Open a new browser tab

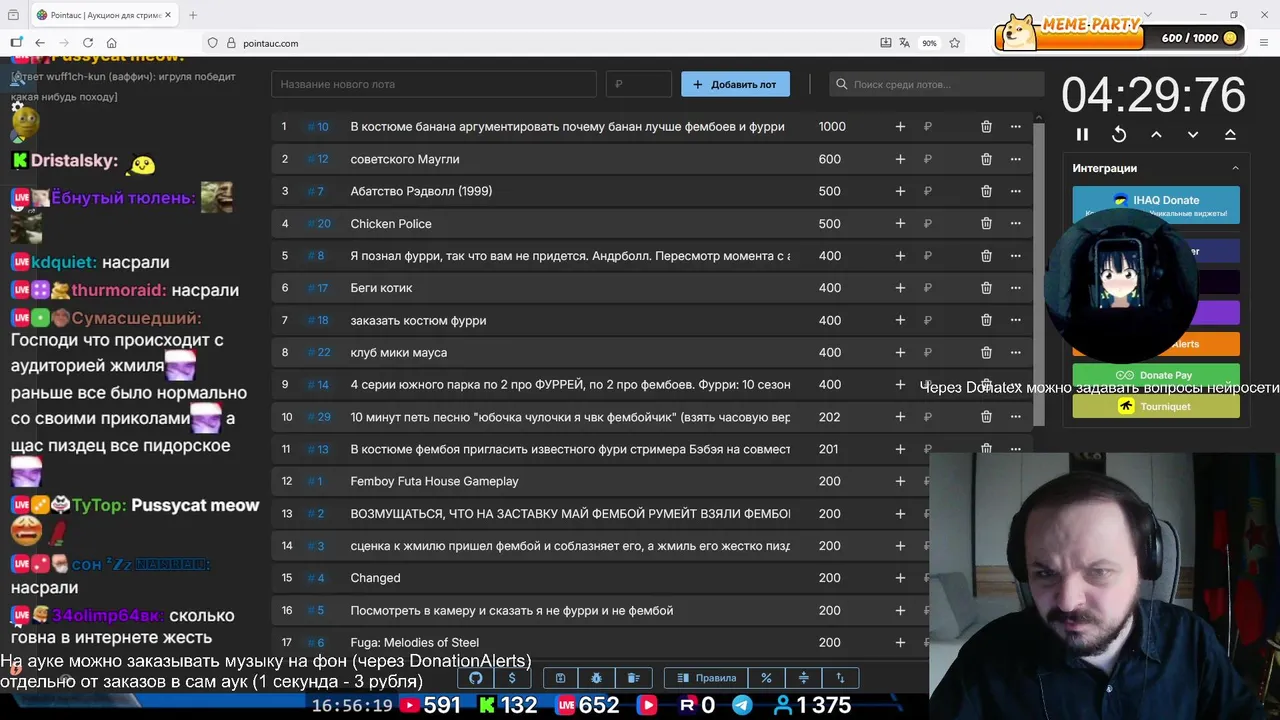(193, 15)
